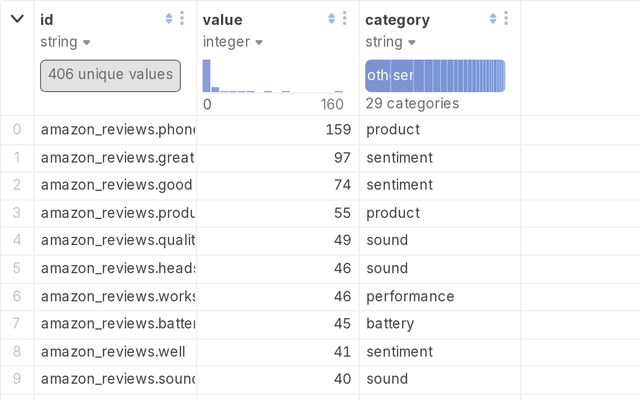This screenshot has height=400, width=640.
Task: Sort the id column
Action: click(x=168, y=18)
